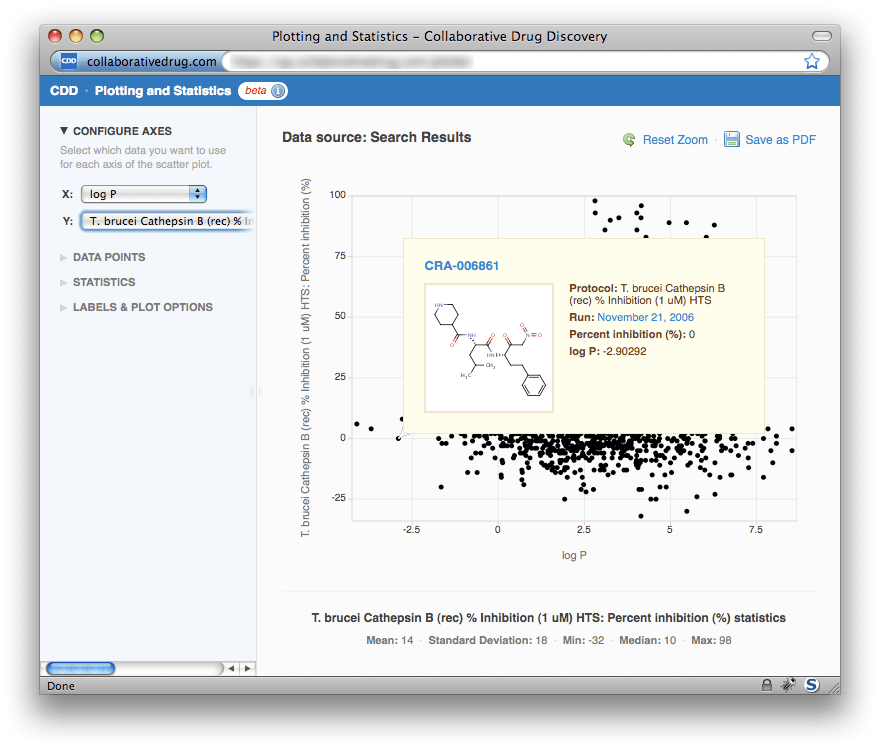Click the sidebar horizontal scrollbar thumb
The image size is (880, 749).
click(x=81, y=668)
